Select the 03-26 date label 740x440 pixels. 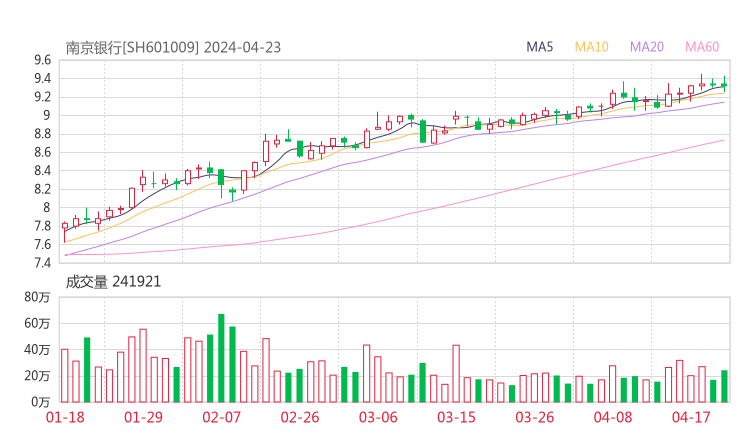pyautogui.click(x=535, y=417)
